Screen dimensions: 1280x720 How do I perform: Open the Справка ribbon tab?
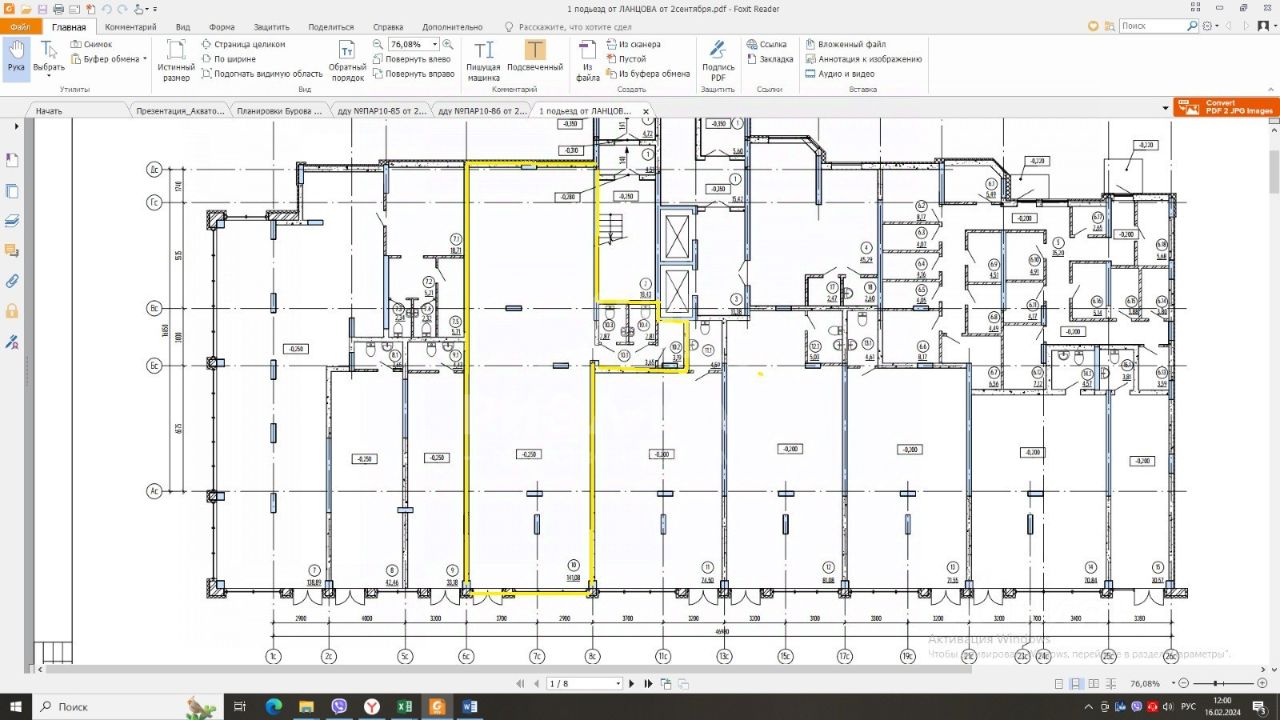[388, 27]
